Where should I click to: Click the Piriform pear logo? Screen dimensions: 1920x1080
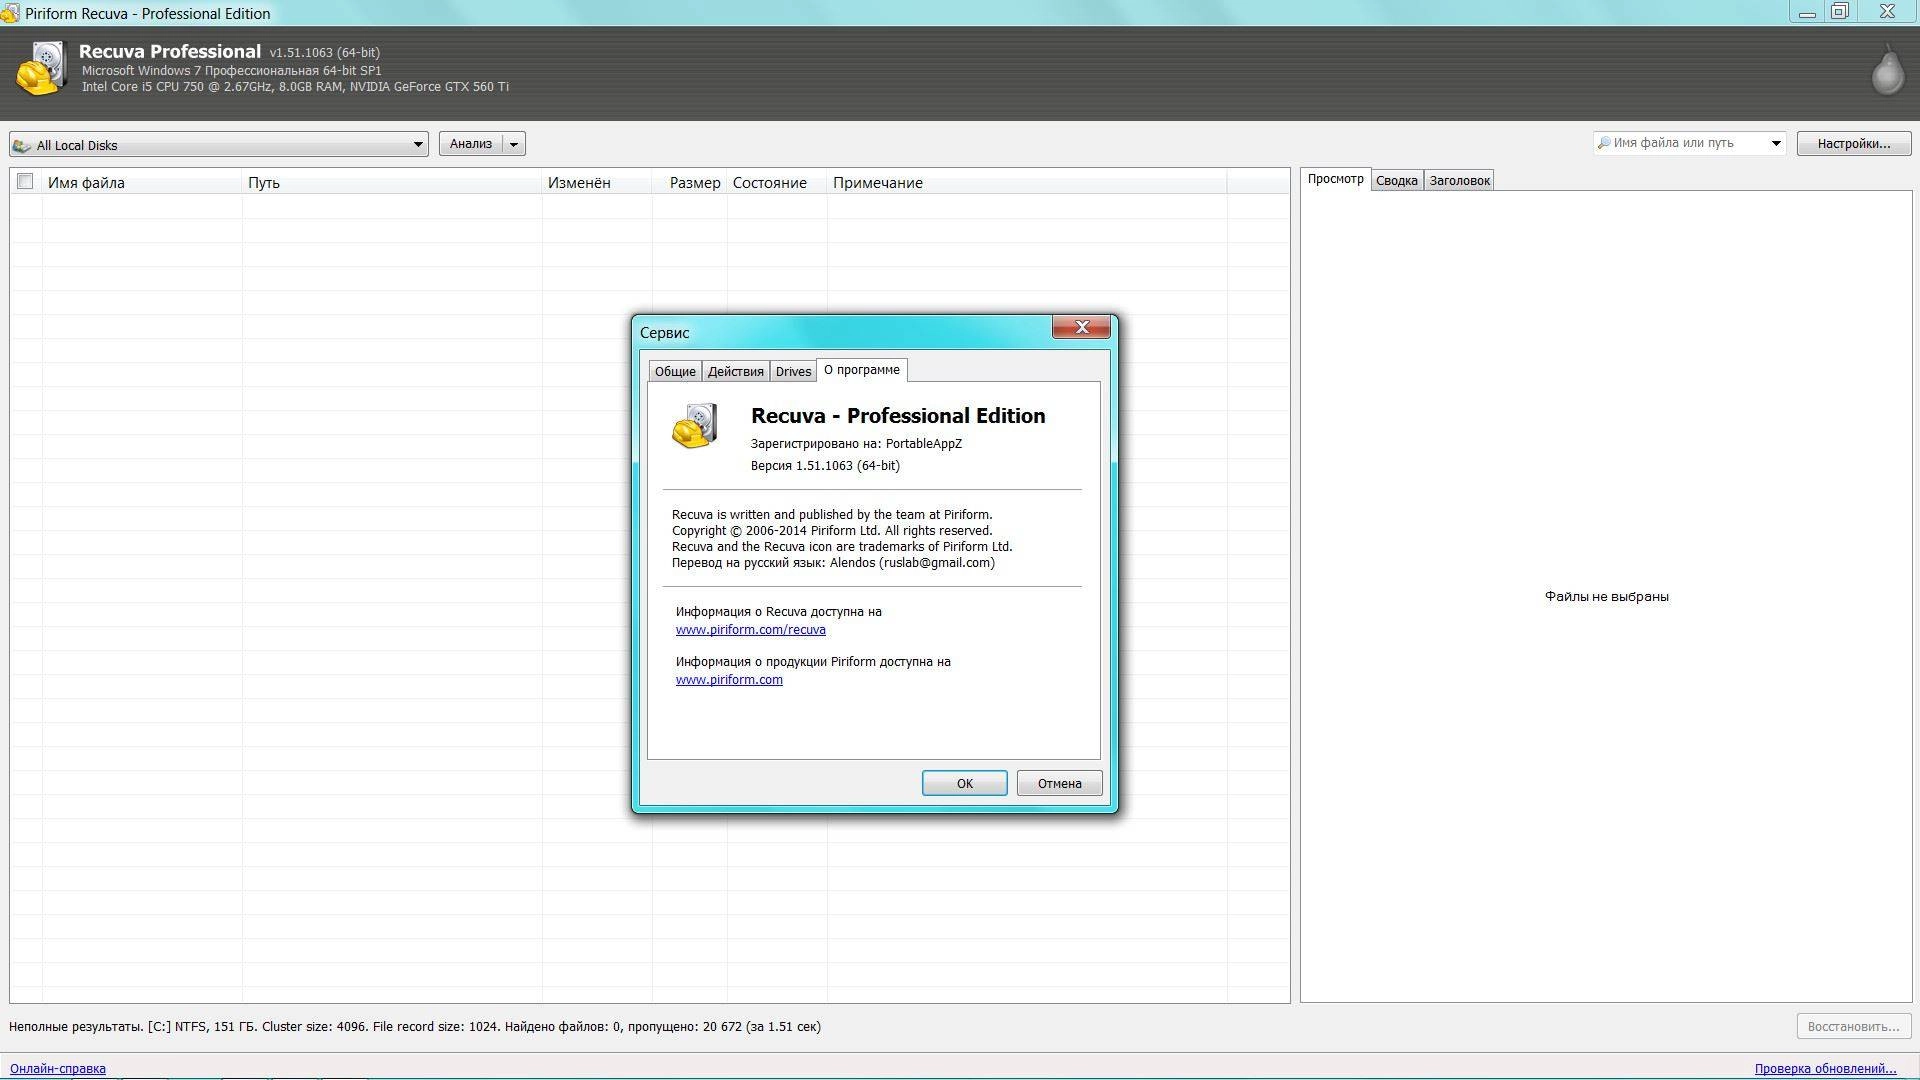click(x=1887, y=70)
